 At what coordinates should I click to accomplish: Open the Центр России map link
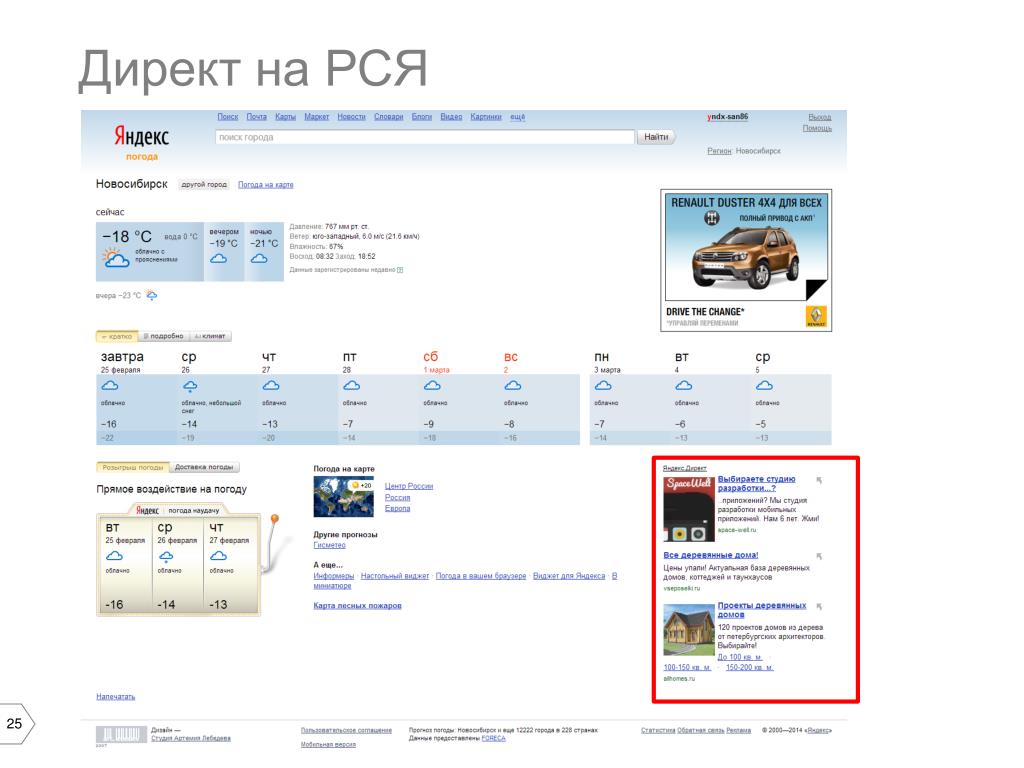pos(409,487)
